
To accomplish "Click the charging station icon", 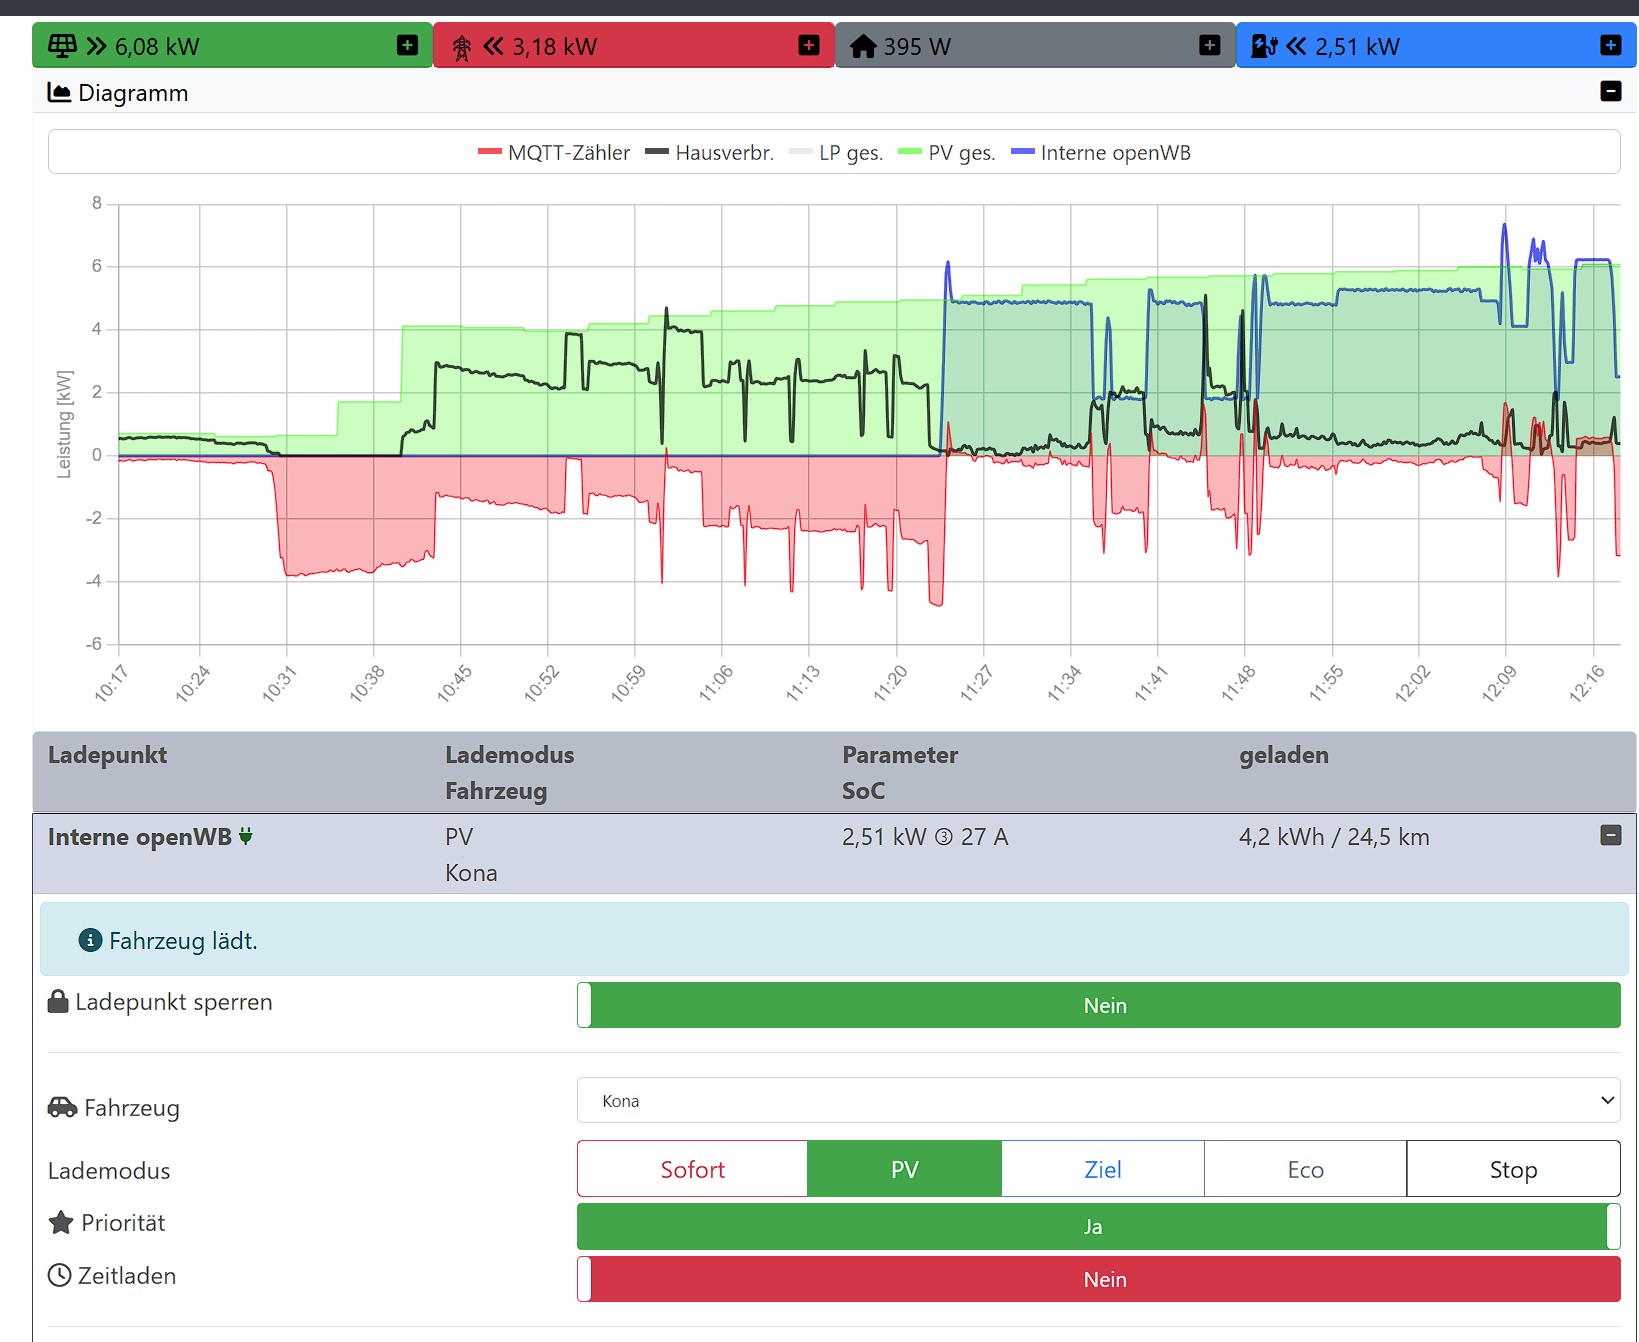I will (x=1264, y=46).
